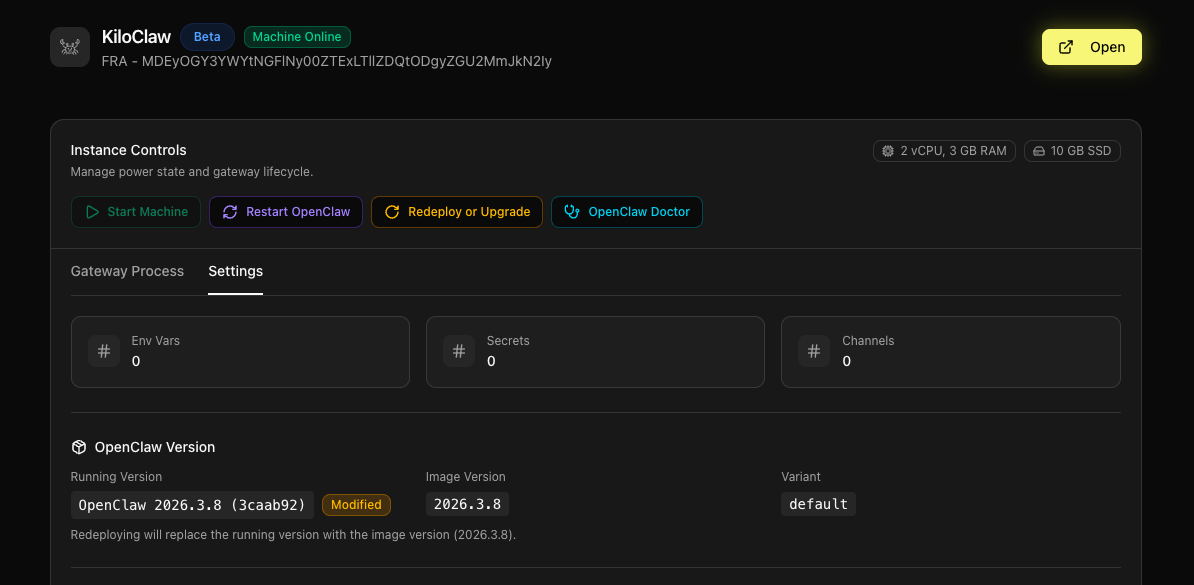Click the cube icon next to OpenClaw Version
This screenshot has width=1194, height=585.
[x=79, y=447]
